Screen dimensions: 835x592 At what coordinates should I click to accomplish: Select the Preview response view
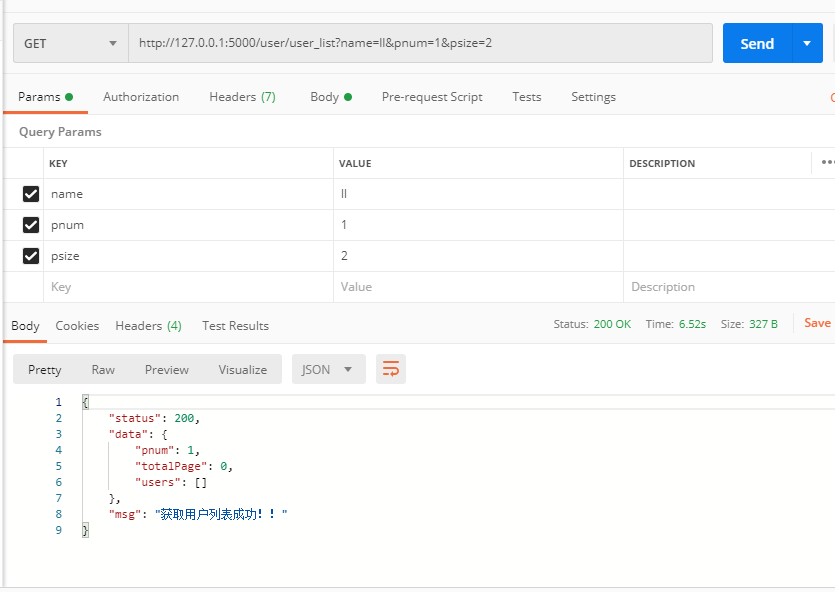coord(167,369)
